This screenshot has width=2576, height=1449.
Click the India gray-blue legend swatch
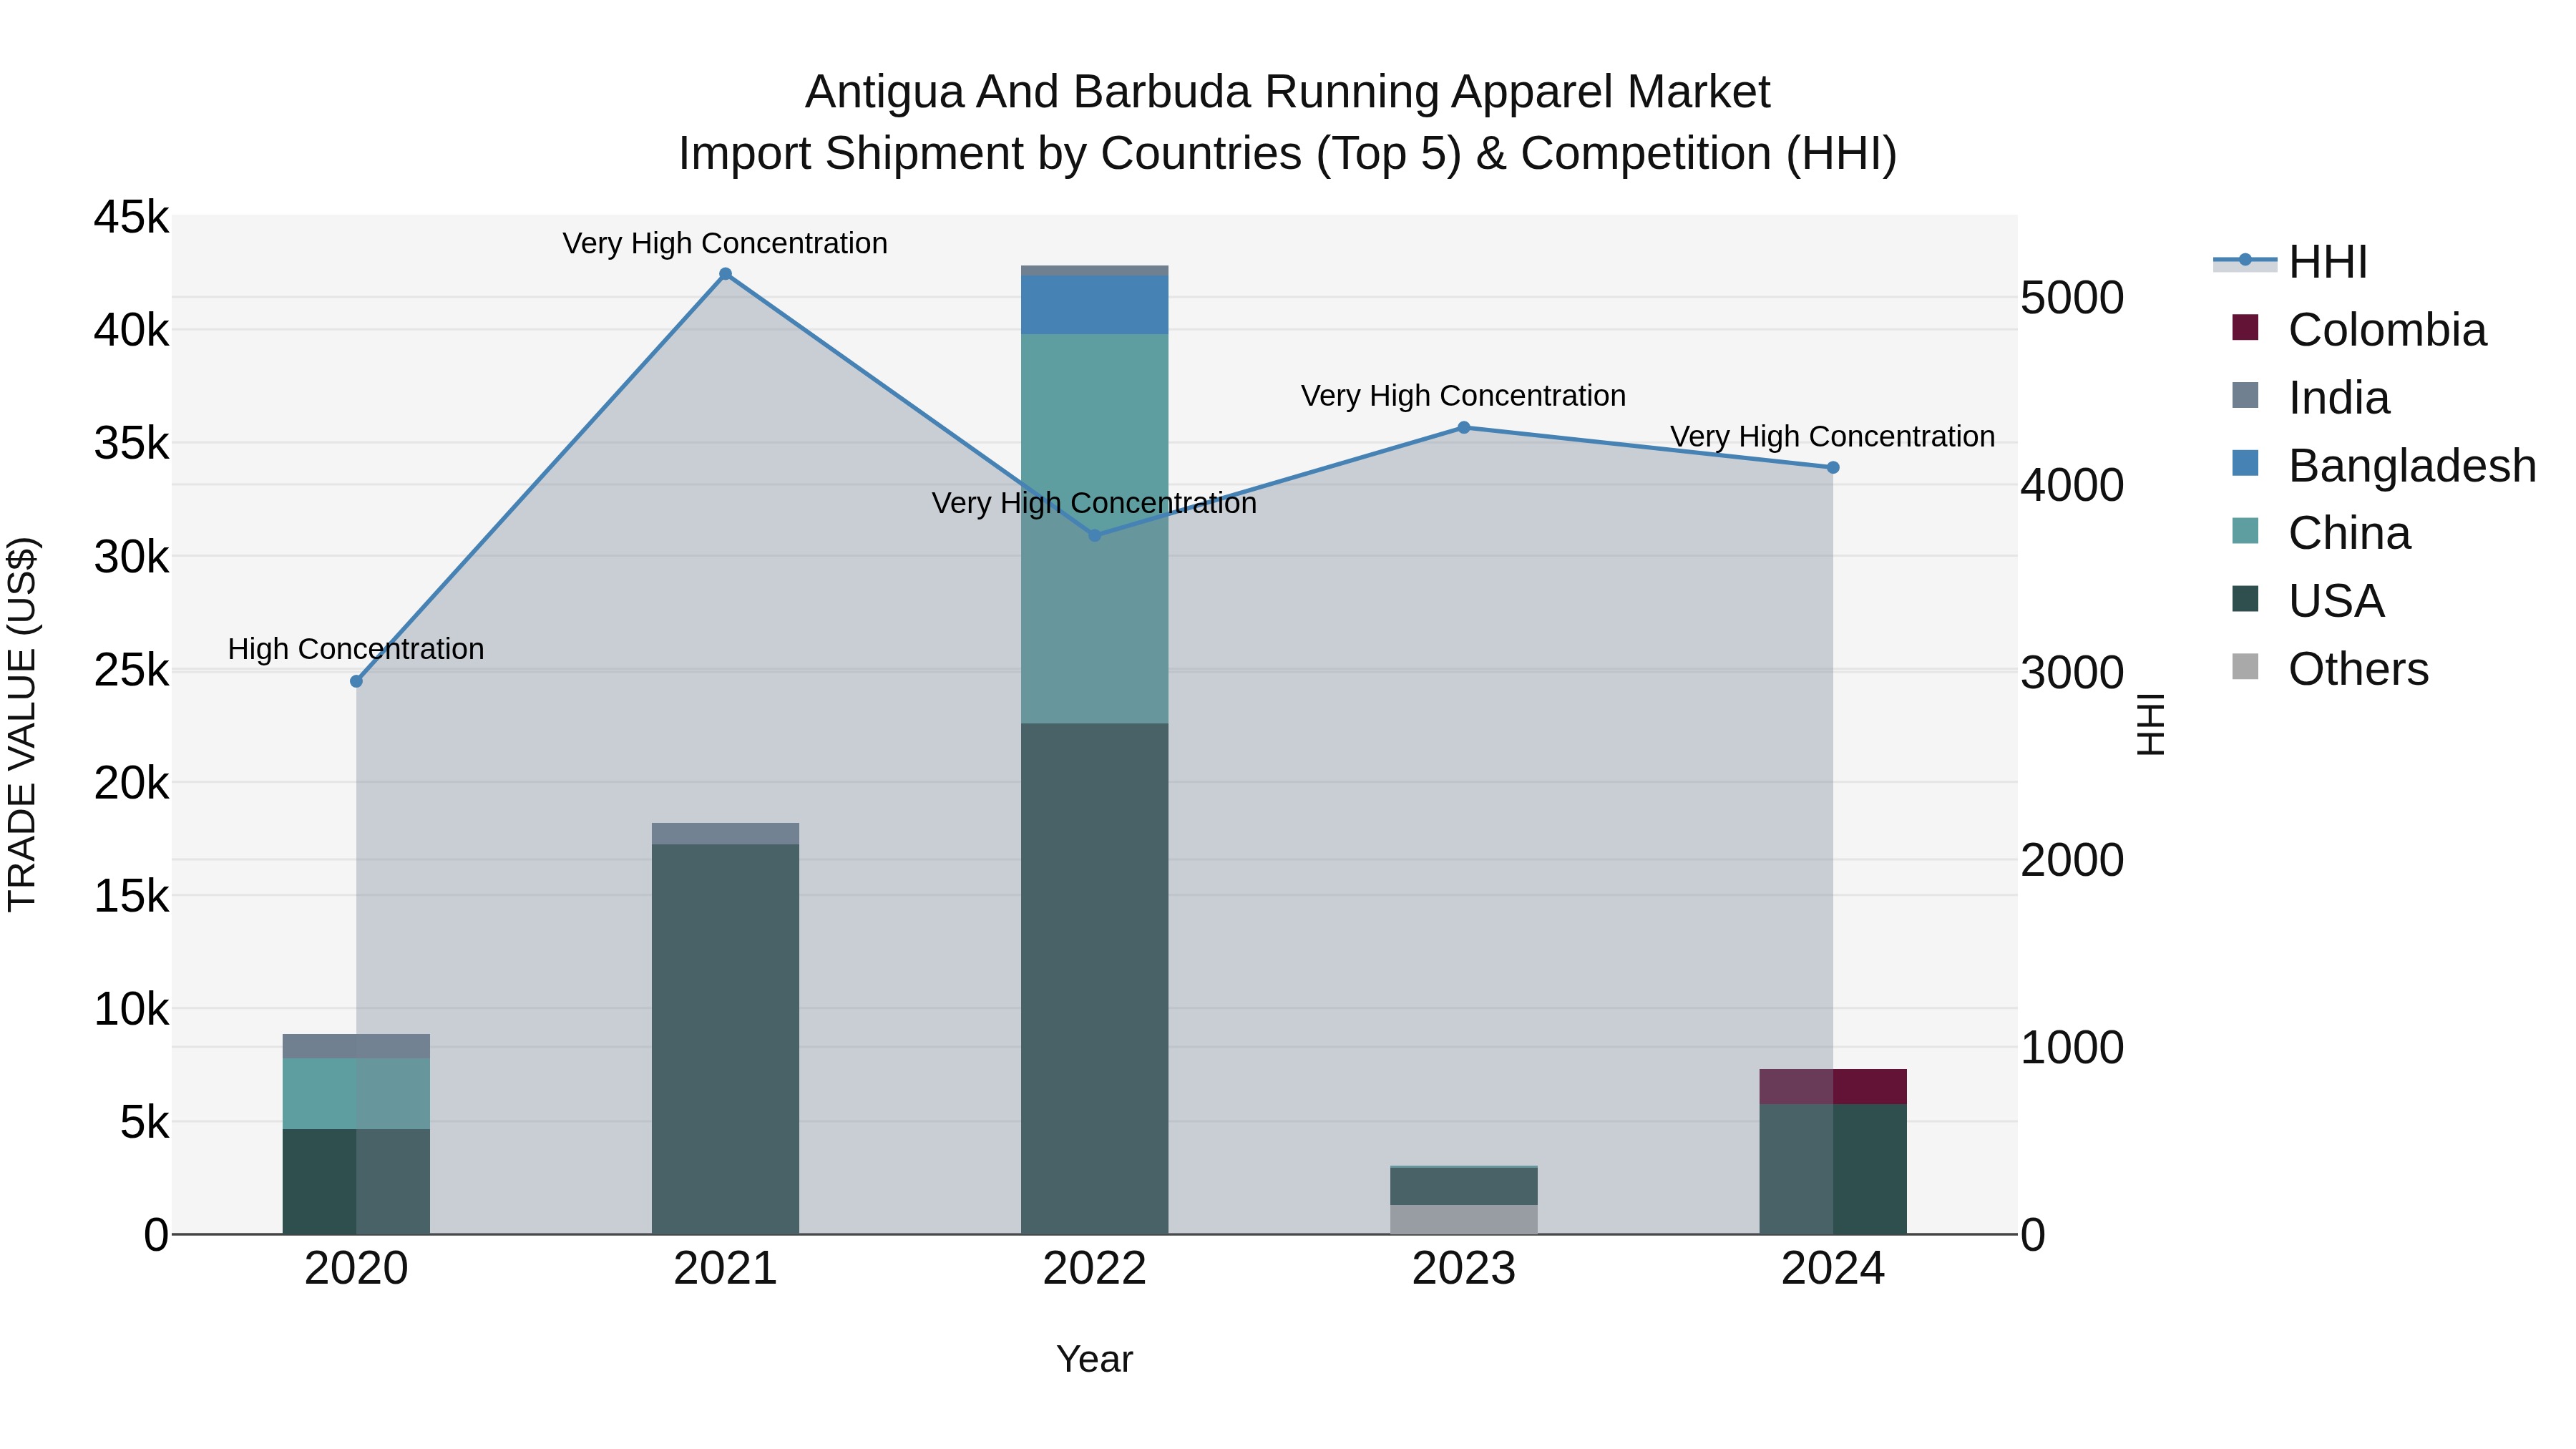pyautogui.click(x=2245, y=395)
